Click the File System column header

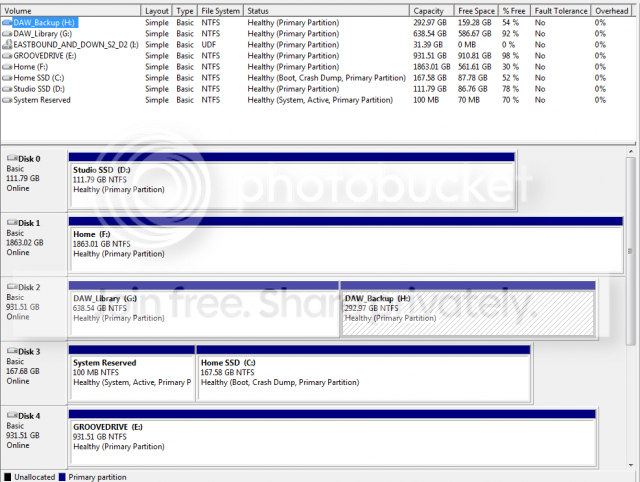click(x=220, y=11)
